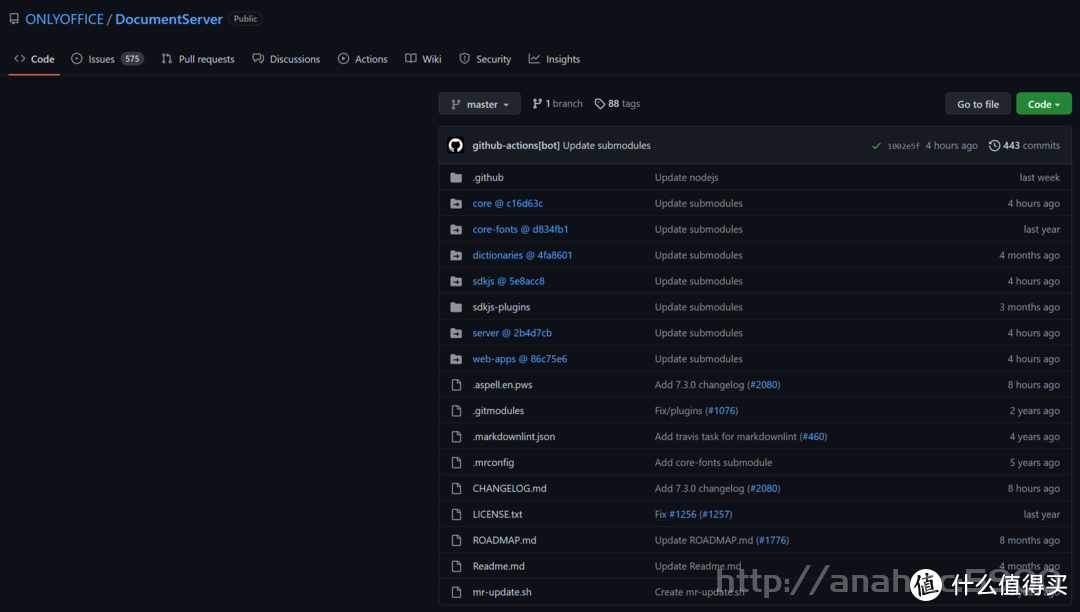Open the master branch dropdown
The height and width of the screenshot is (612, 1080).
coord(479,104)
